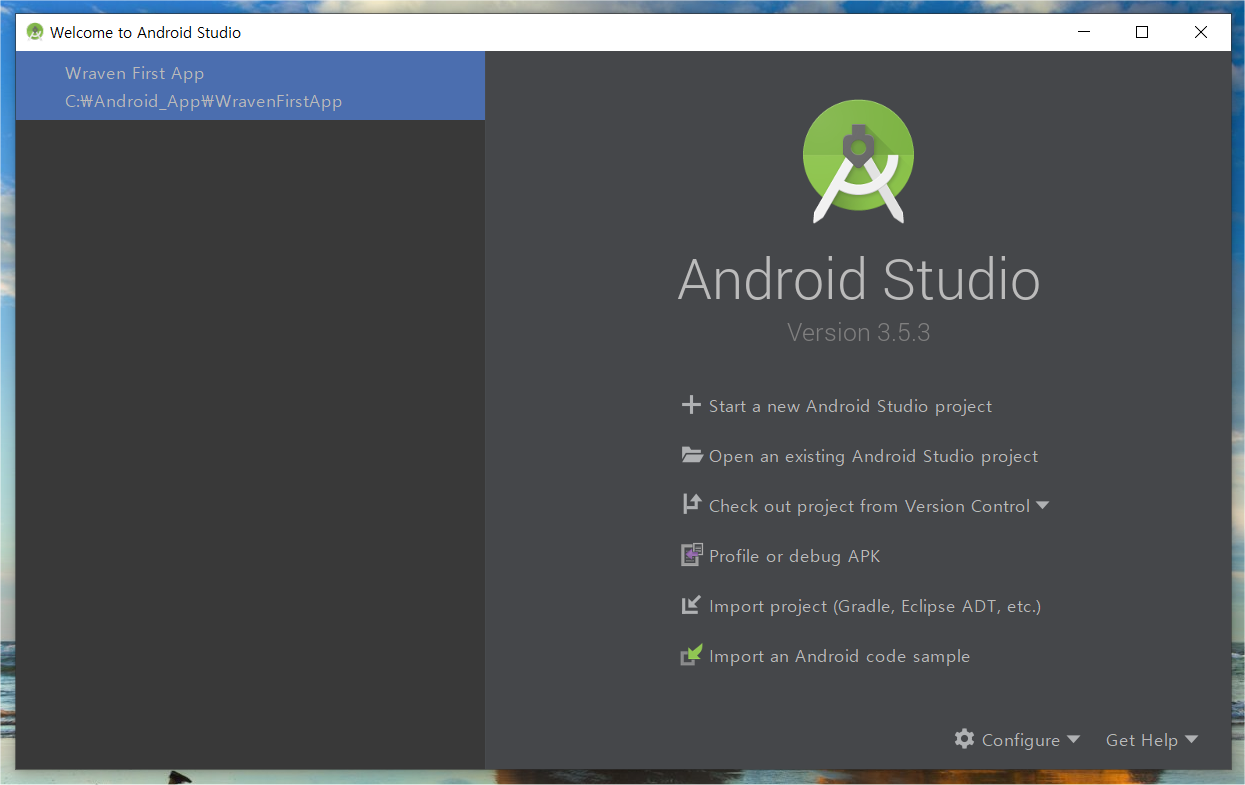Click the Profile or debug APK icon

(692, 555)
